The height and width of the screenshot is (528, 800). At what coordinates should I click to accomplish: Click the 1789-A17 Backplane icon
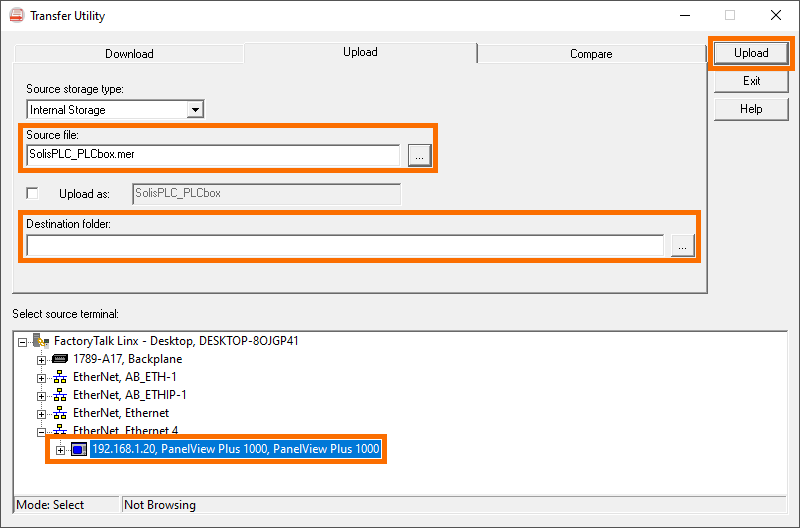[60, 359]
